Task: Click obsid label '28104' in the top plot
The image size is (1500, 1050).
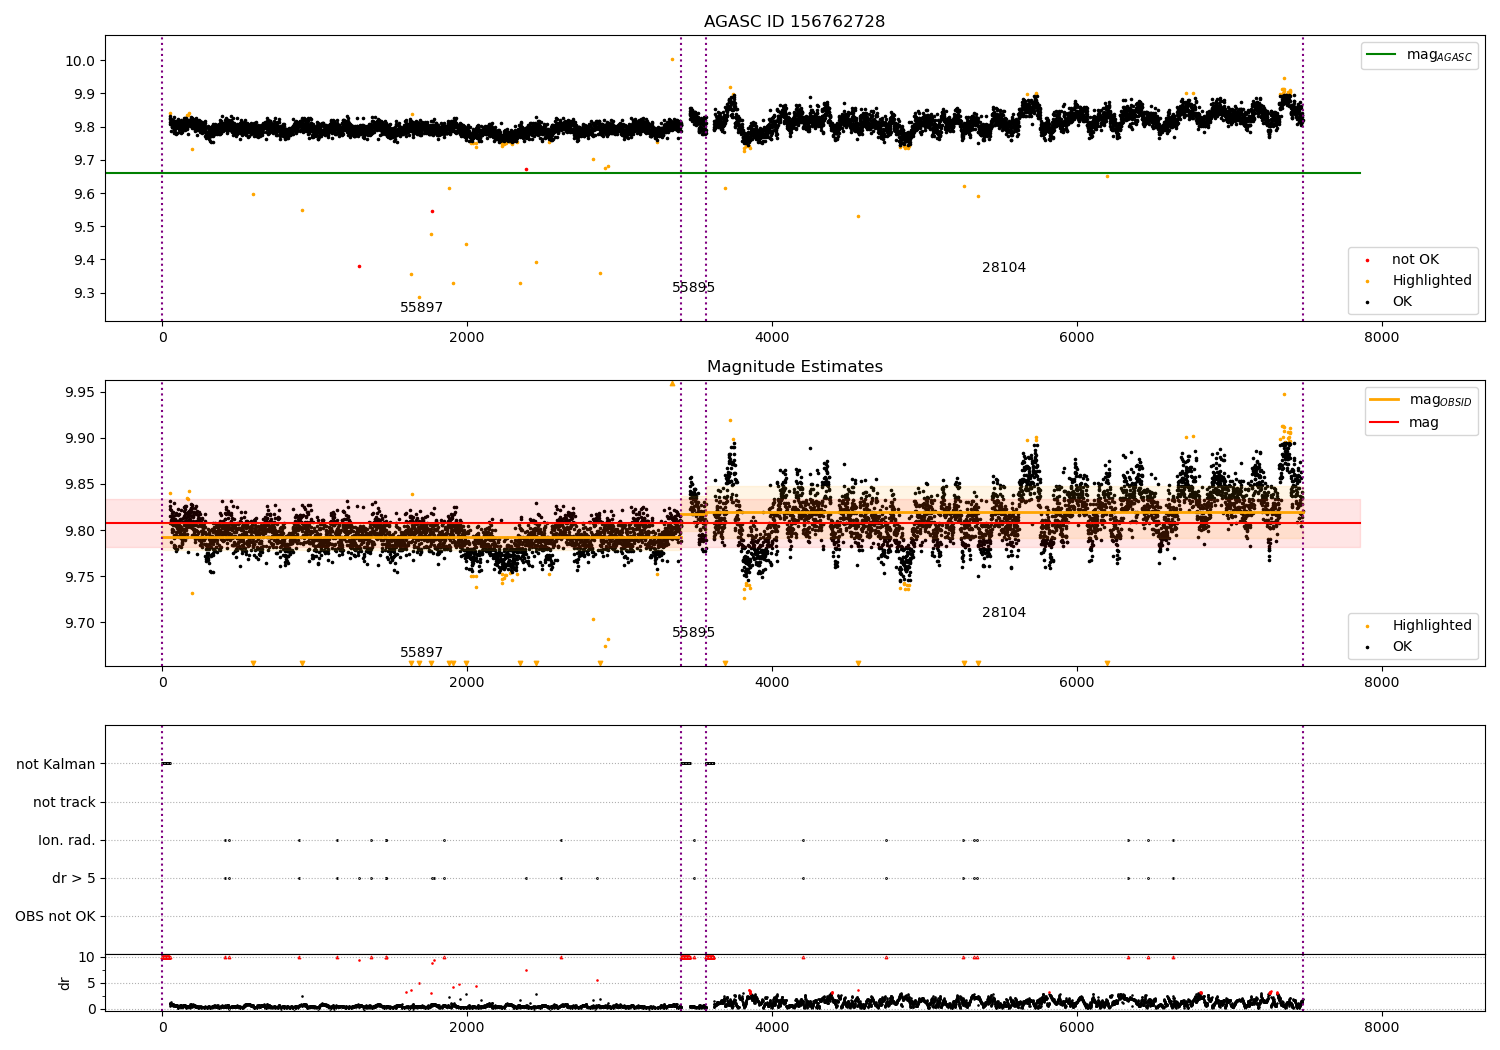Action: 1003,268
